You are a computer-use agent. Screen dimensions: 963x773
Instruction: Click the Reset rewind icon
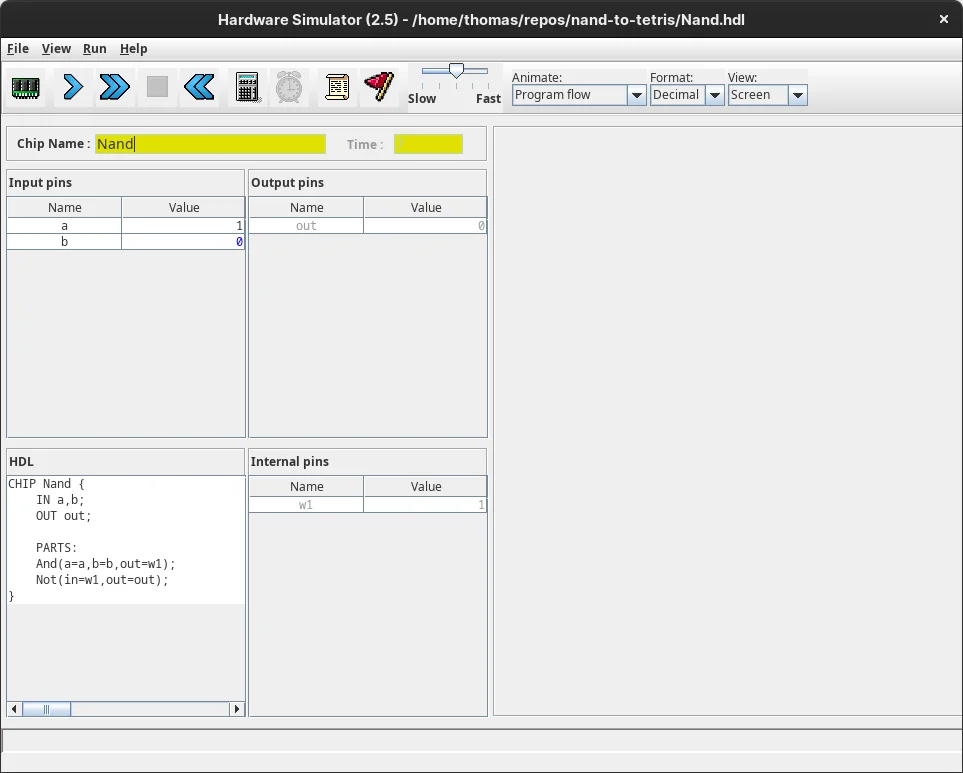[199, 87]
